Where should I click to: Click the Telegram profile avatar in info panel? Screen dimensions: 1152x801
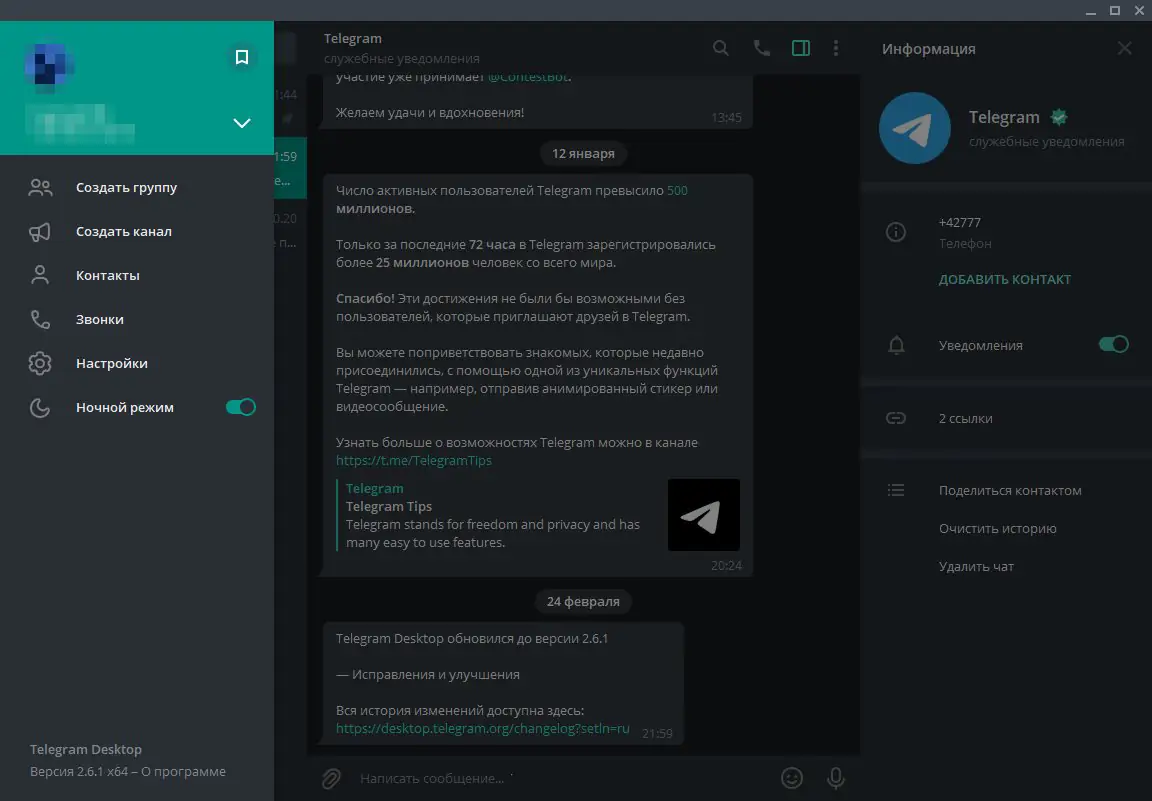(915, 128)
